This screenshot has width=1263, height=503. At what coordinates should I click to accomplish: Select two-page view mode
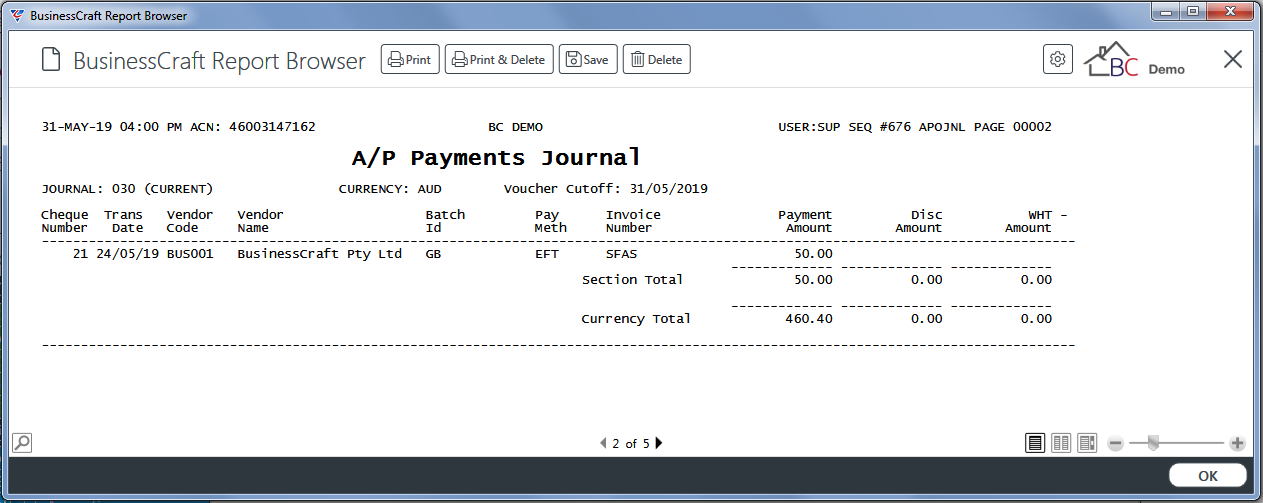(1061, 443)
